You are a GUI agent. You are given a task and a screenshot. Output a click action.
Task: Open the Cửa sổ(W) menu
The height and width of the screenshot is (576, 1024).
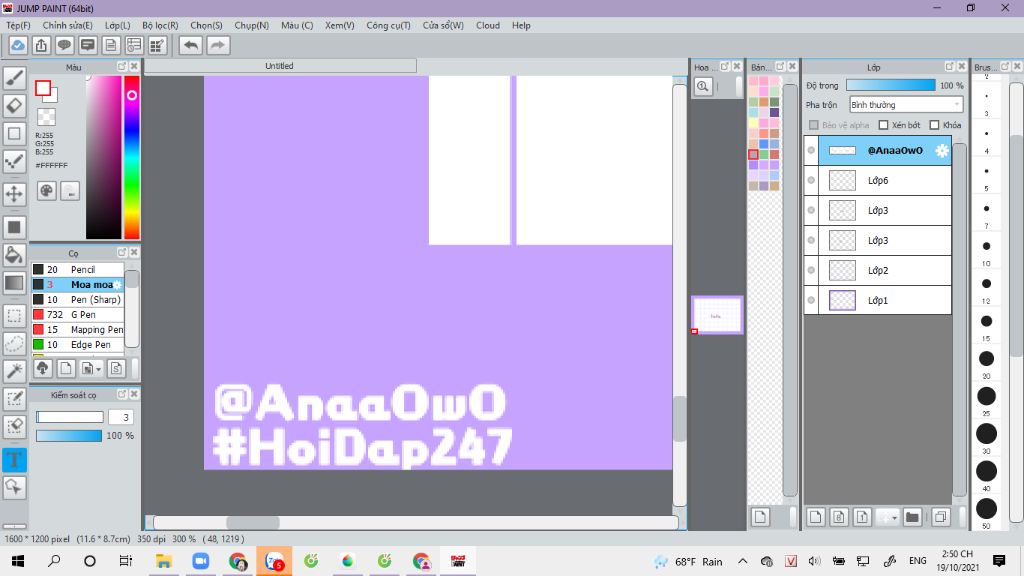point(443,25)
